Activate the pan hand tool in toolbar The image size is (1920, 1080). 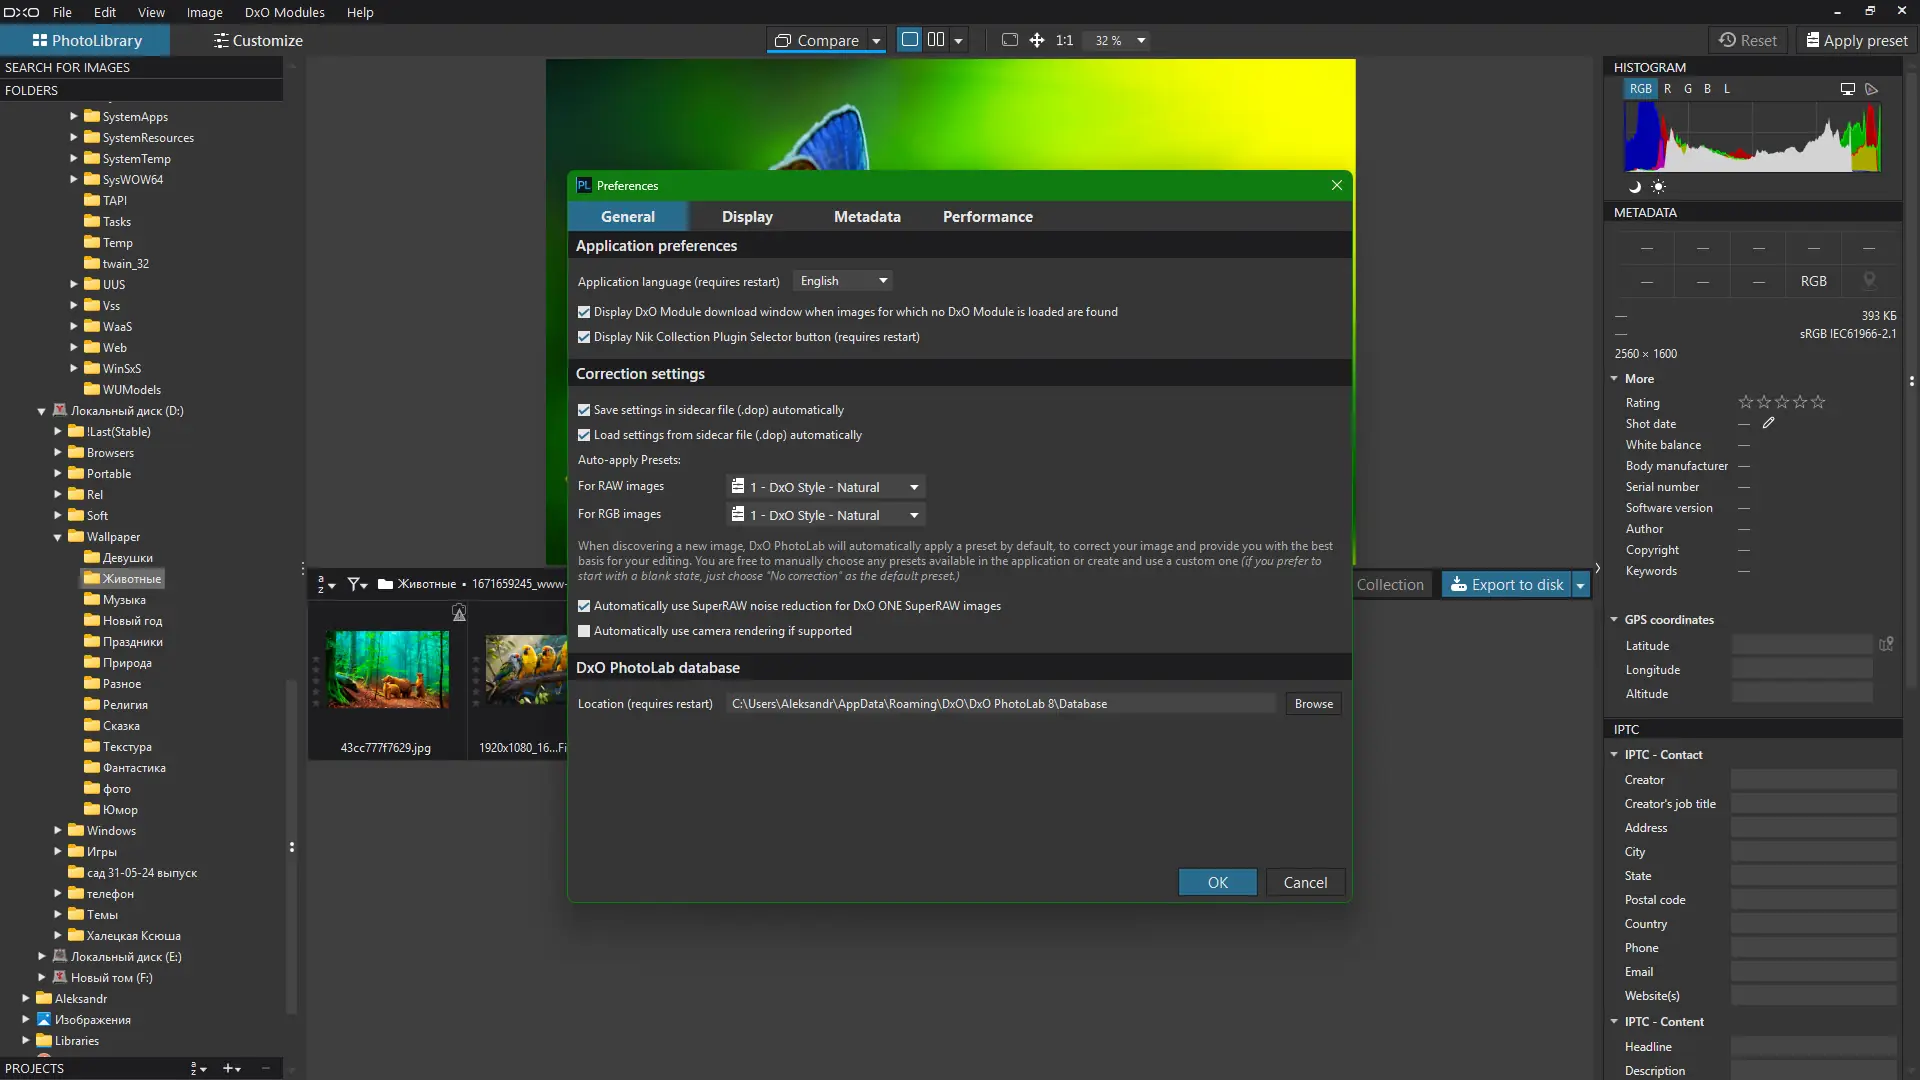tap(1037, 40)
